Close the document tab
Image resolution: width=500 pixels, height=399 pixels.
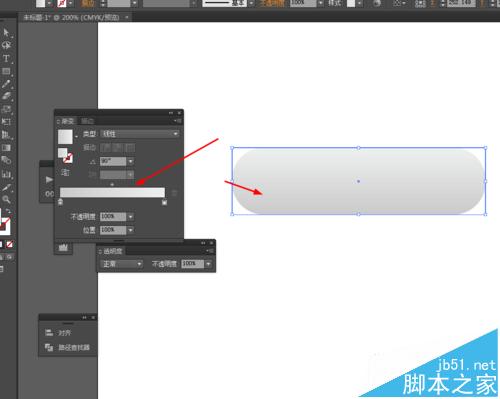coord(127,17)
